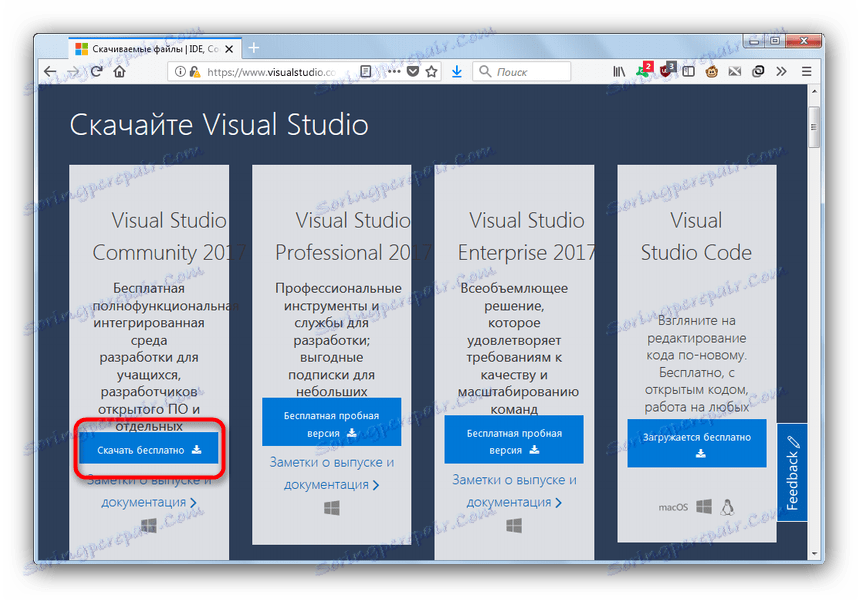Go back using the browser back arrow
Viewport: 859px width, 600px height.
pos(50,71)
